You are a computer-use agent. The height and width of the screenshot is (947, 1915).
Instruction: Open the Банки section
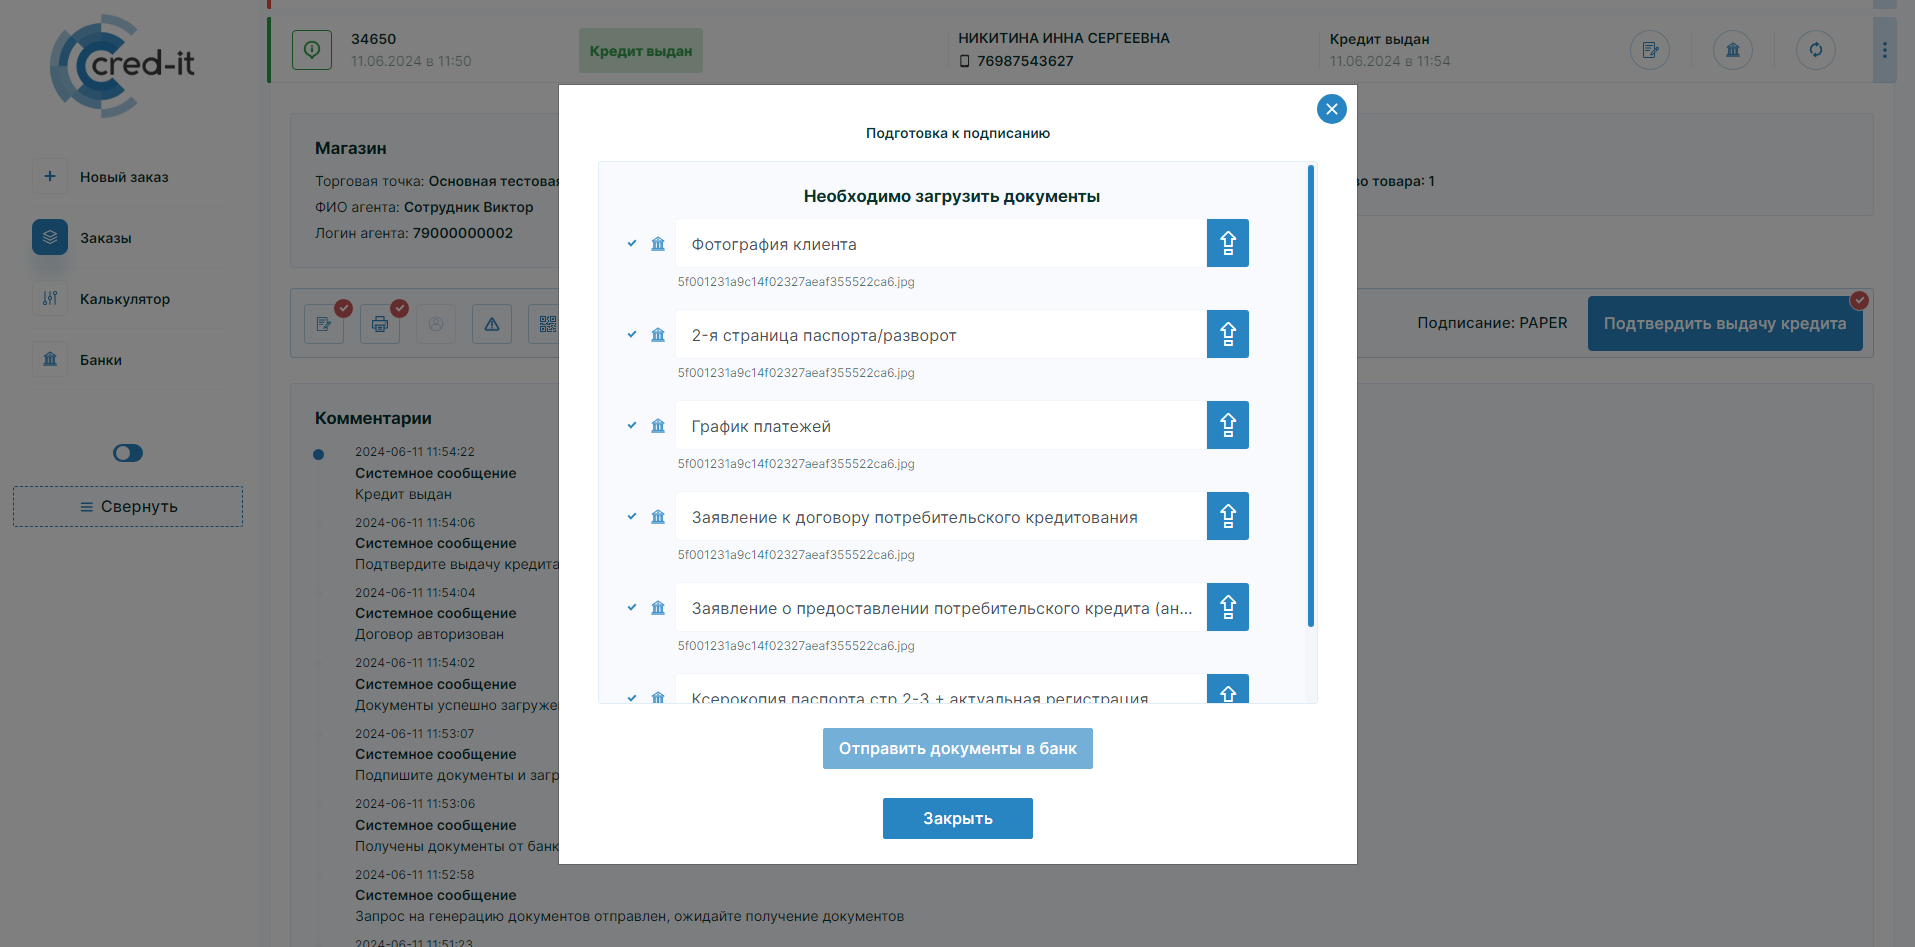(x=100, y=360)
